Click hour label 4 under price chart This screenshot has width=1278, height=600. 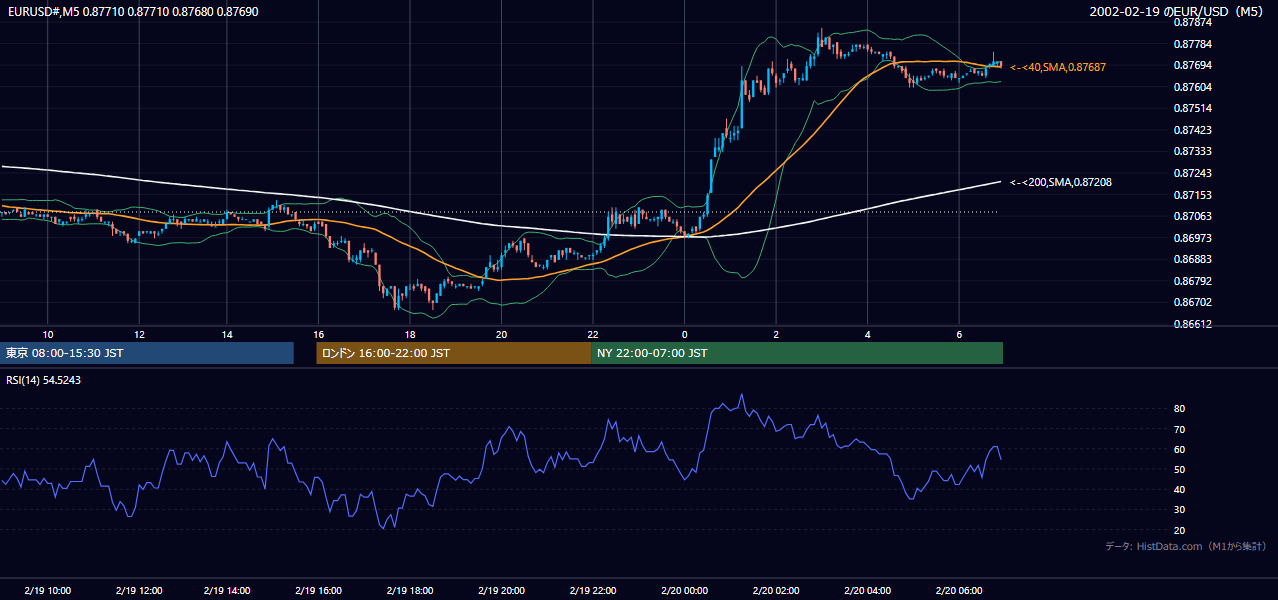(867, 334)
